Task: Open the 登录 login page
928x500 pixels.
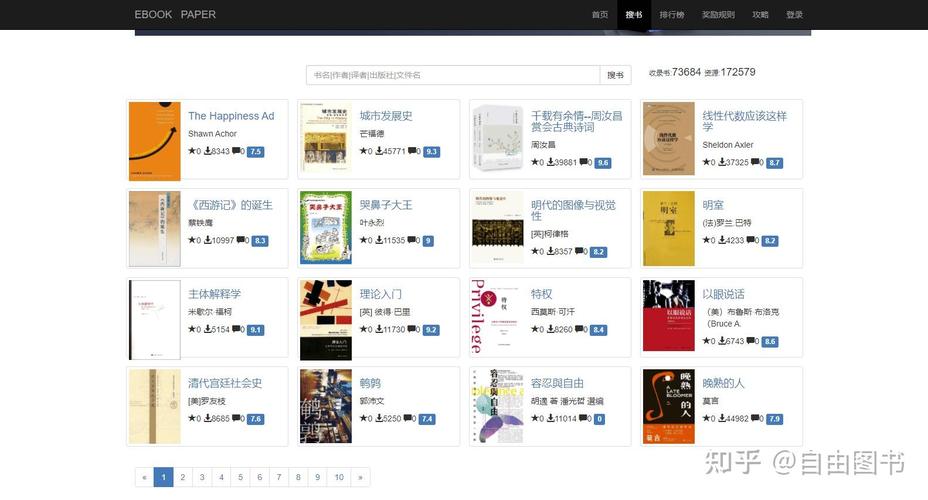Action: (794, 15)
